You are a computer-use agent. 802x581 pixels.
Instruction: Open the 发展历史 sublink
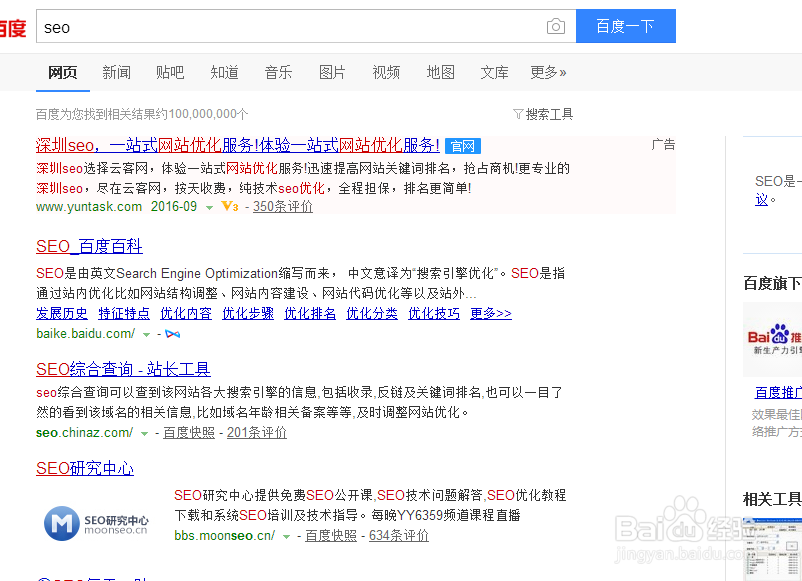point(62,314)
